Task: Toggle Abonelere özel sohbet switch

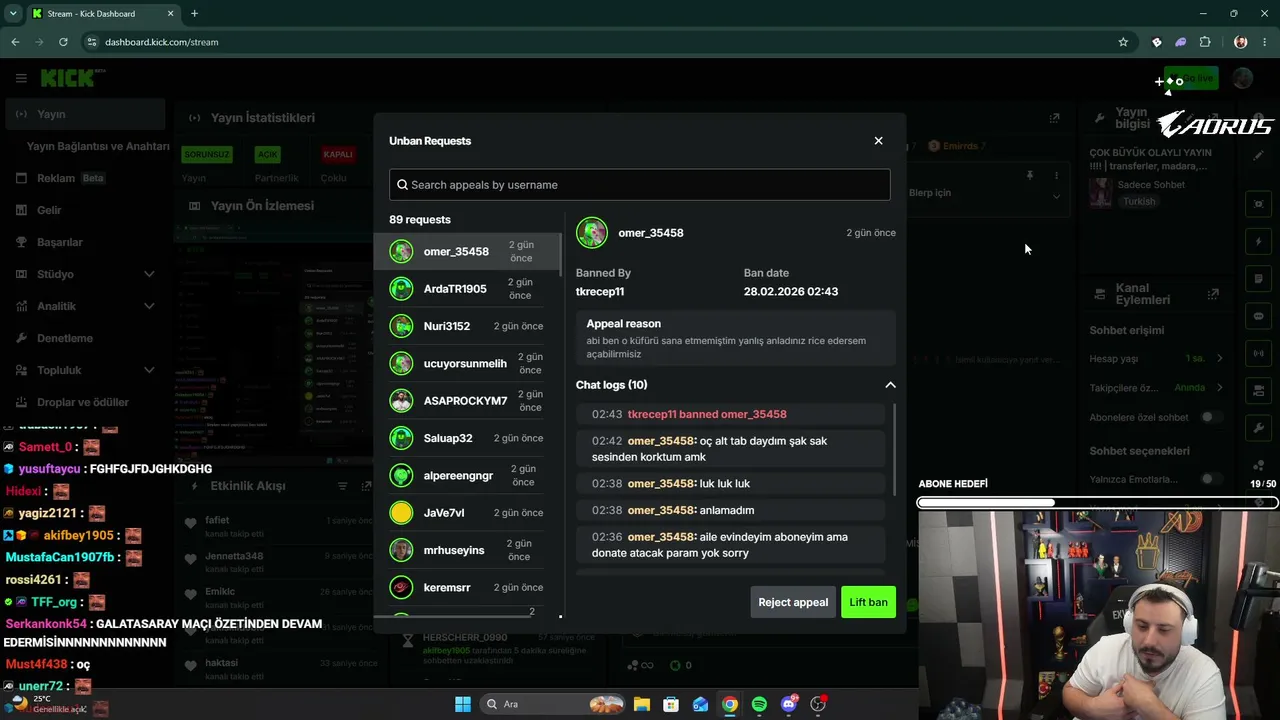Action: (x=1210, y=417)
